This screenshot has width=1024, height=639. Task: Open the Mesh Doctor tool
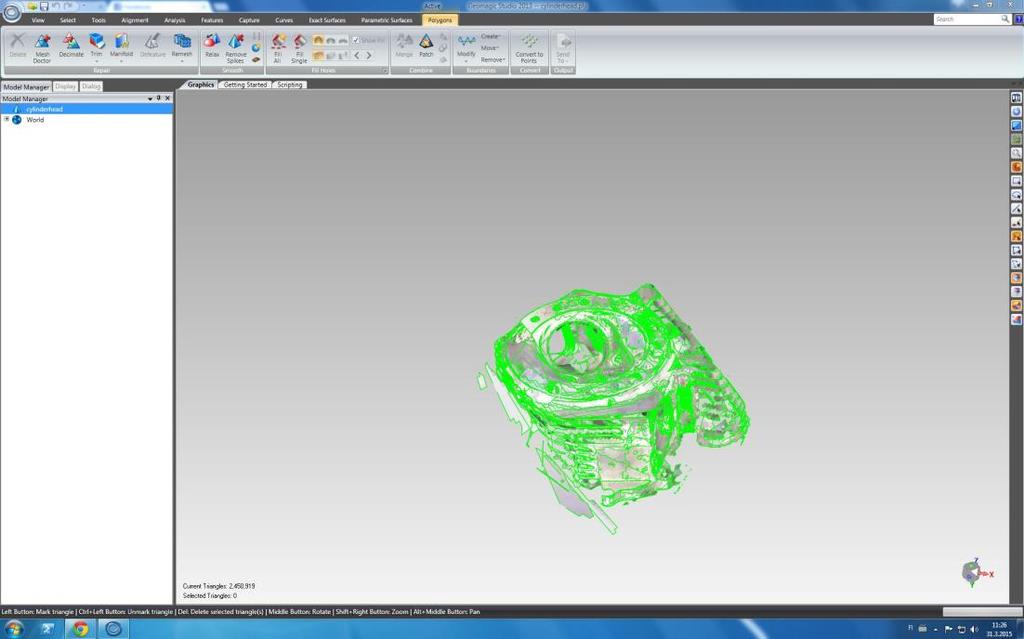[x=42, y=48]
